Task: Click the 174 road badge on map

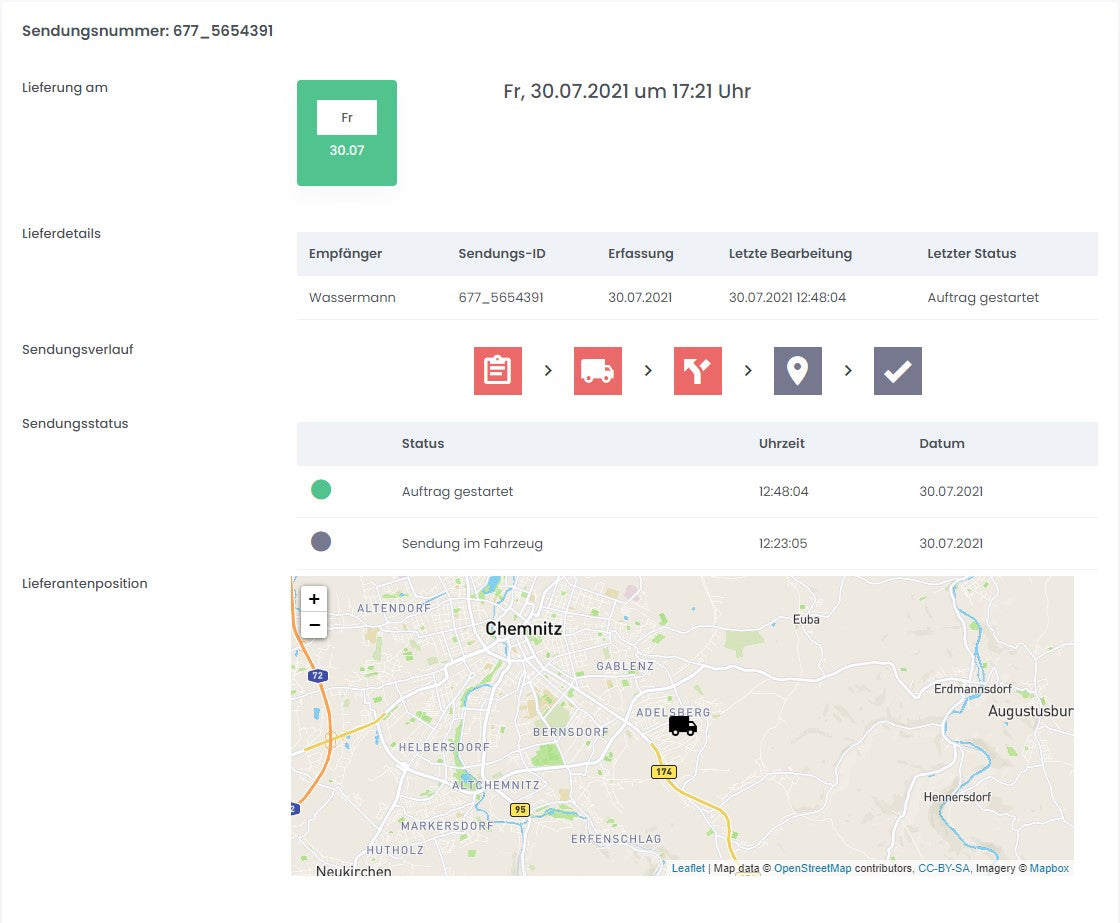Action: point(663,771)
